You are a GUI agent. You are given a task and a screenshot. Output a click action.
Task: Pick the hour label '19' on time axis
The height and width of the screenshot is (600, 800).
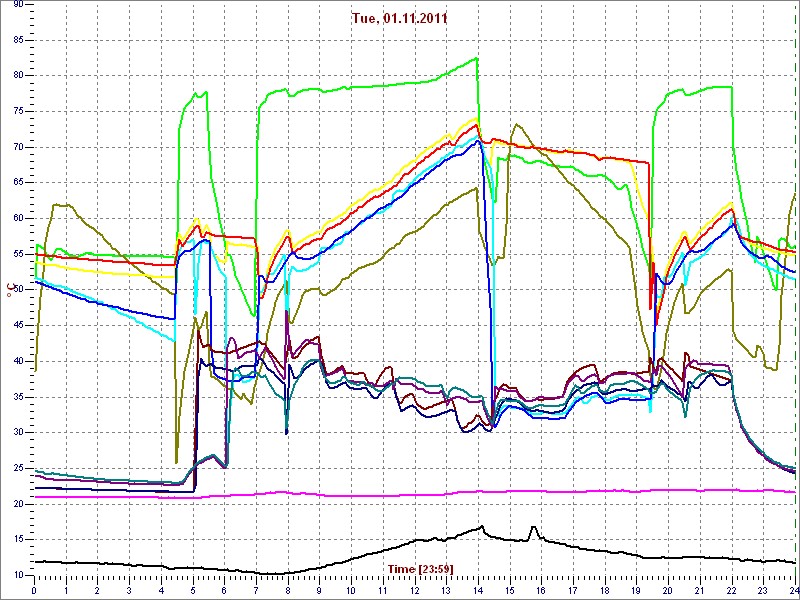636,589
